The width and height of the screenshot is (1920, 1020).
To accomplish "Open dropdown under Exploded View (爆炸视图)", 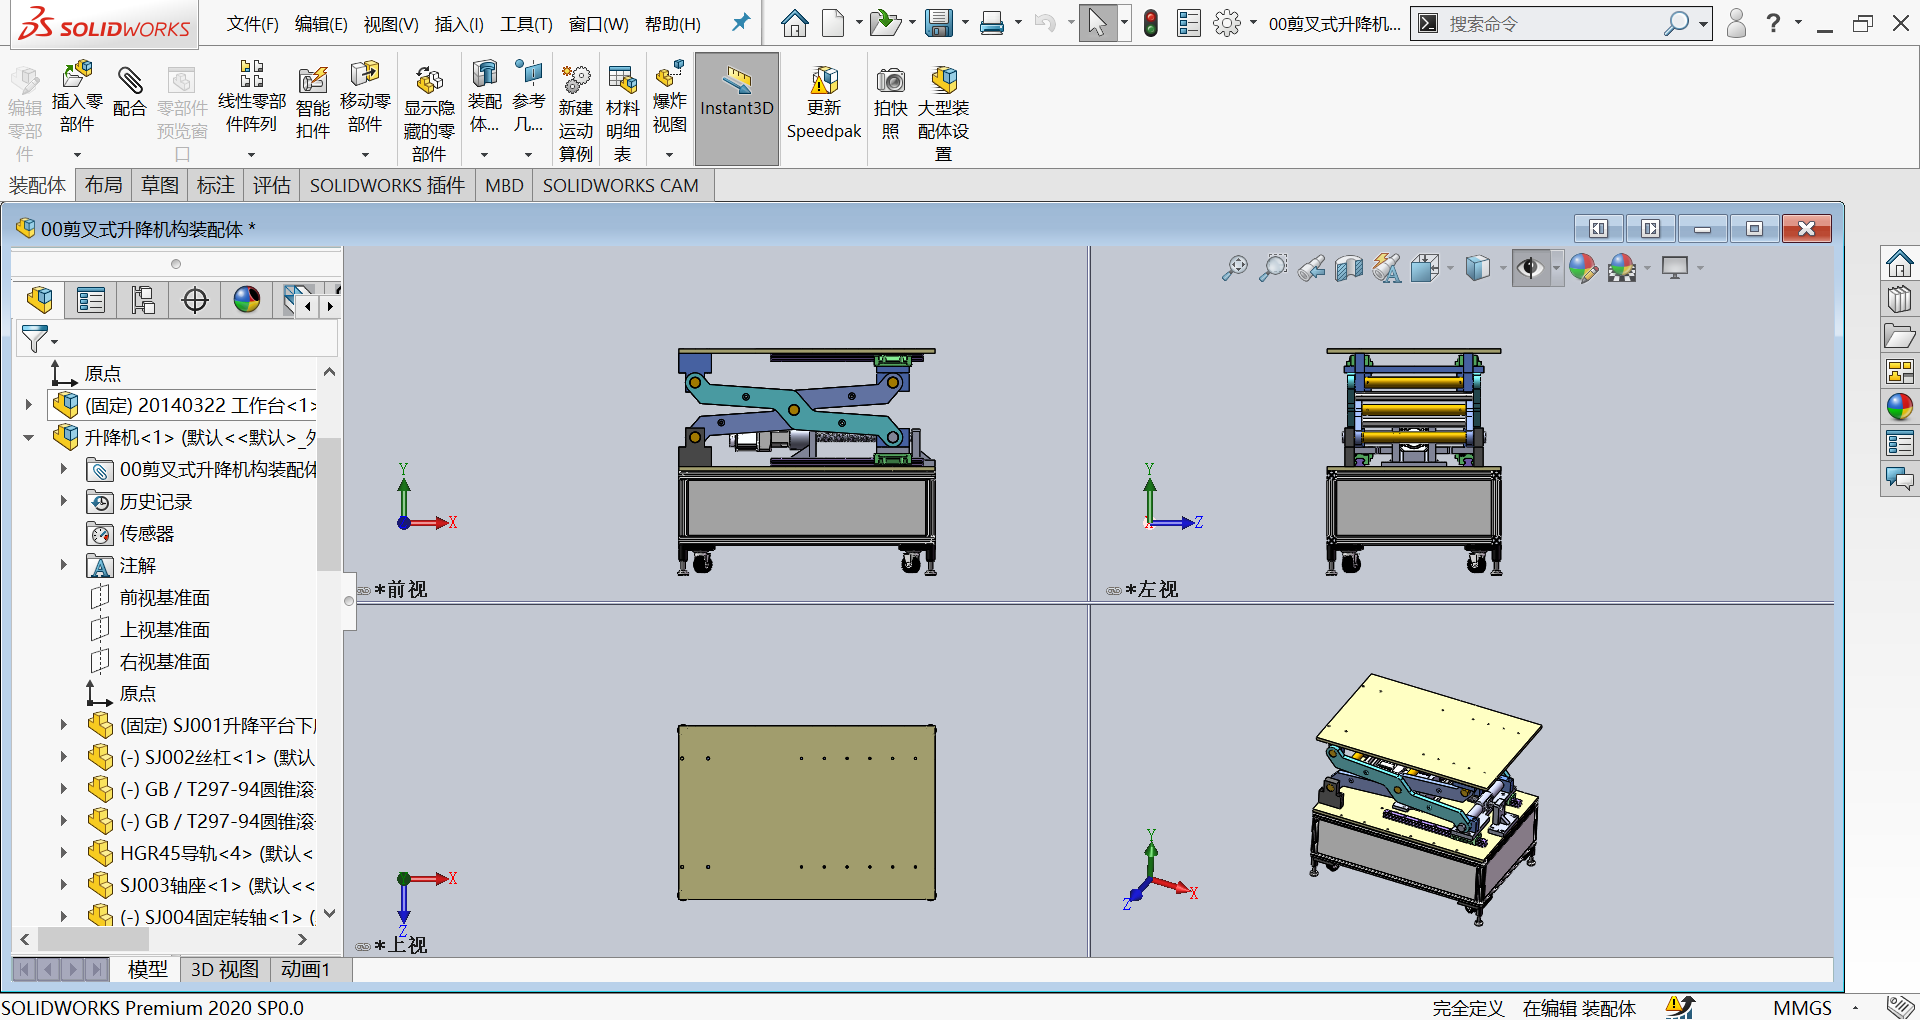I will coord(670,155).
